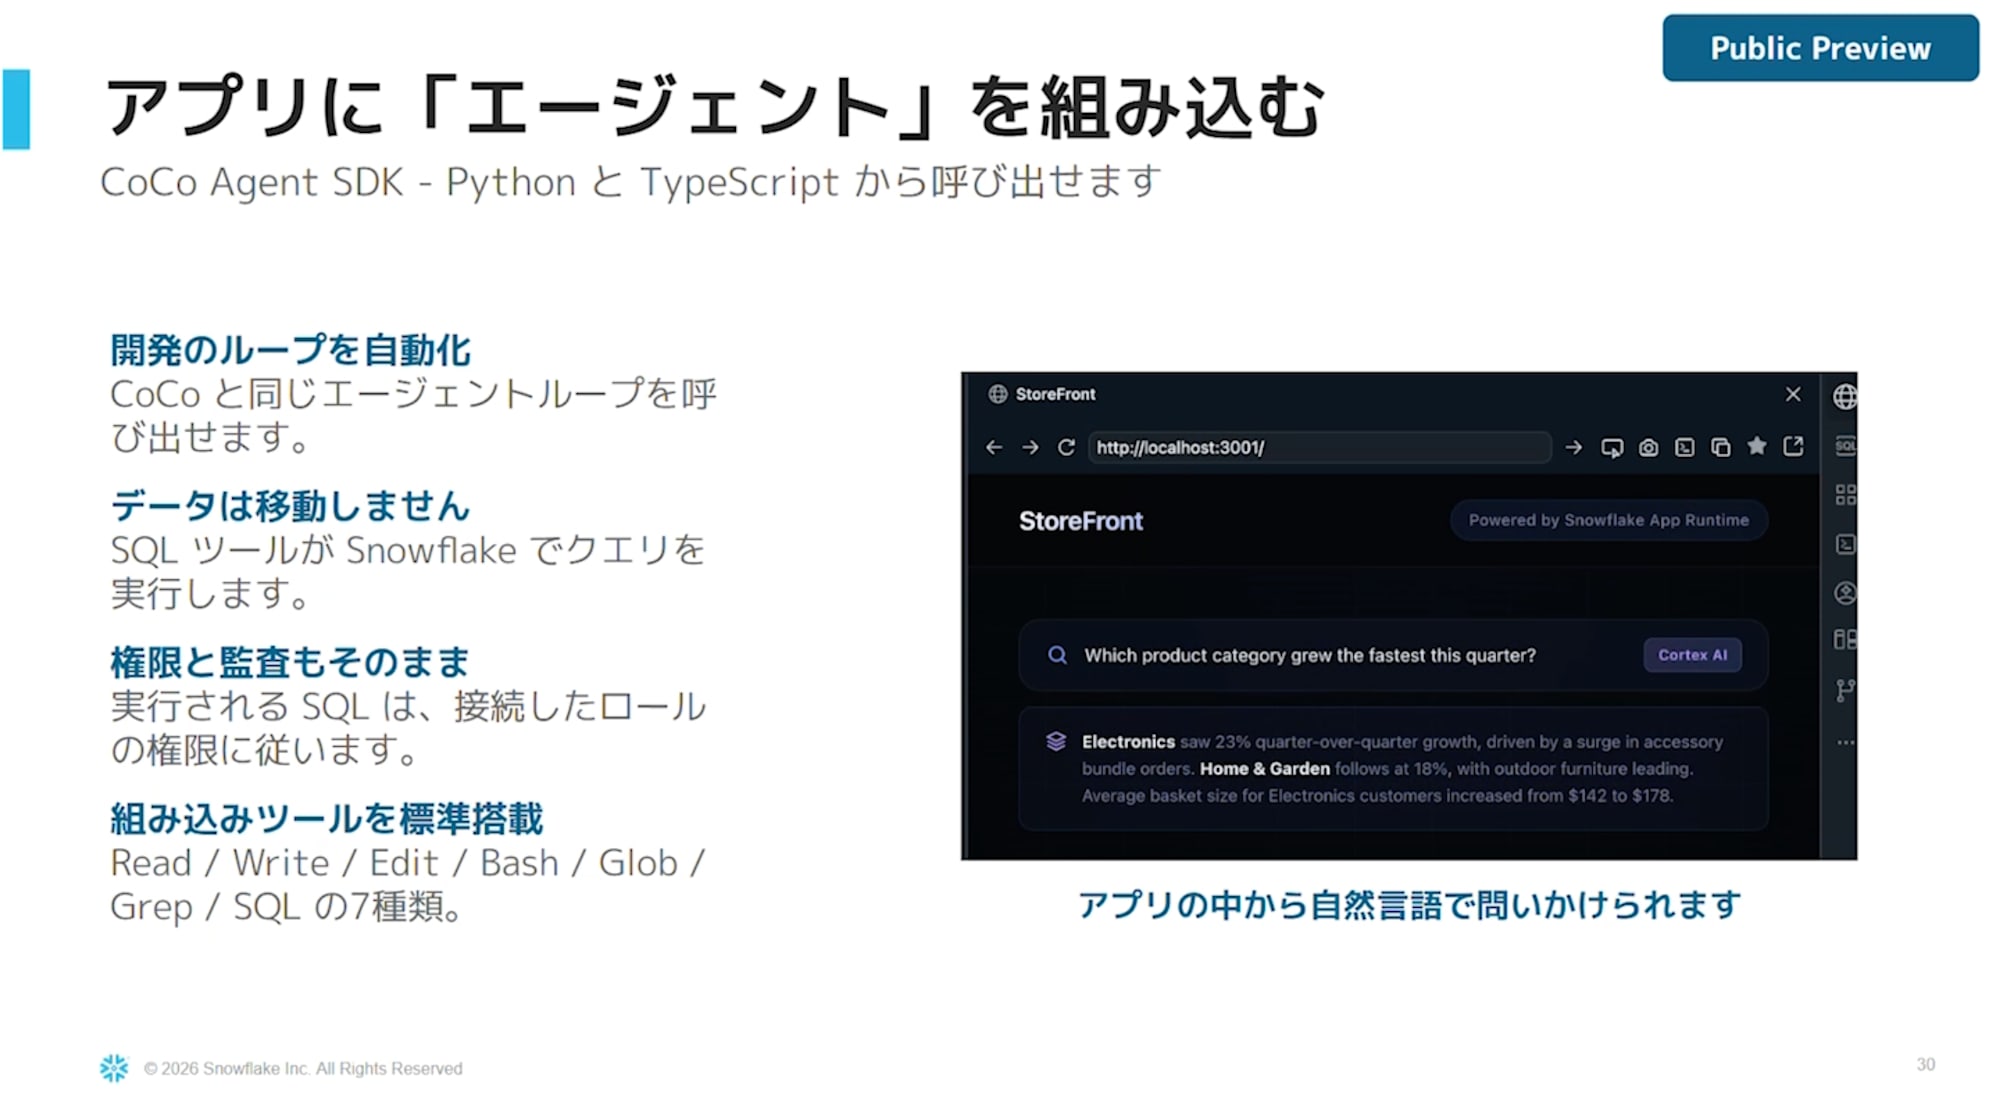Open the git branch icon in sidebar

pyautogui.click(x=1845, y=690)
